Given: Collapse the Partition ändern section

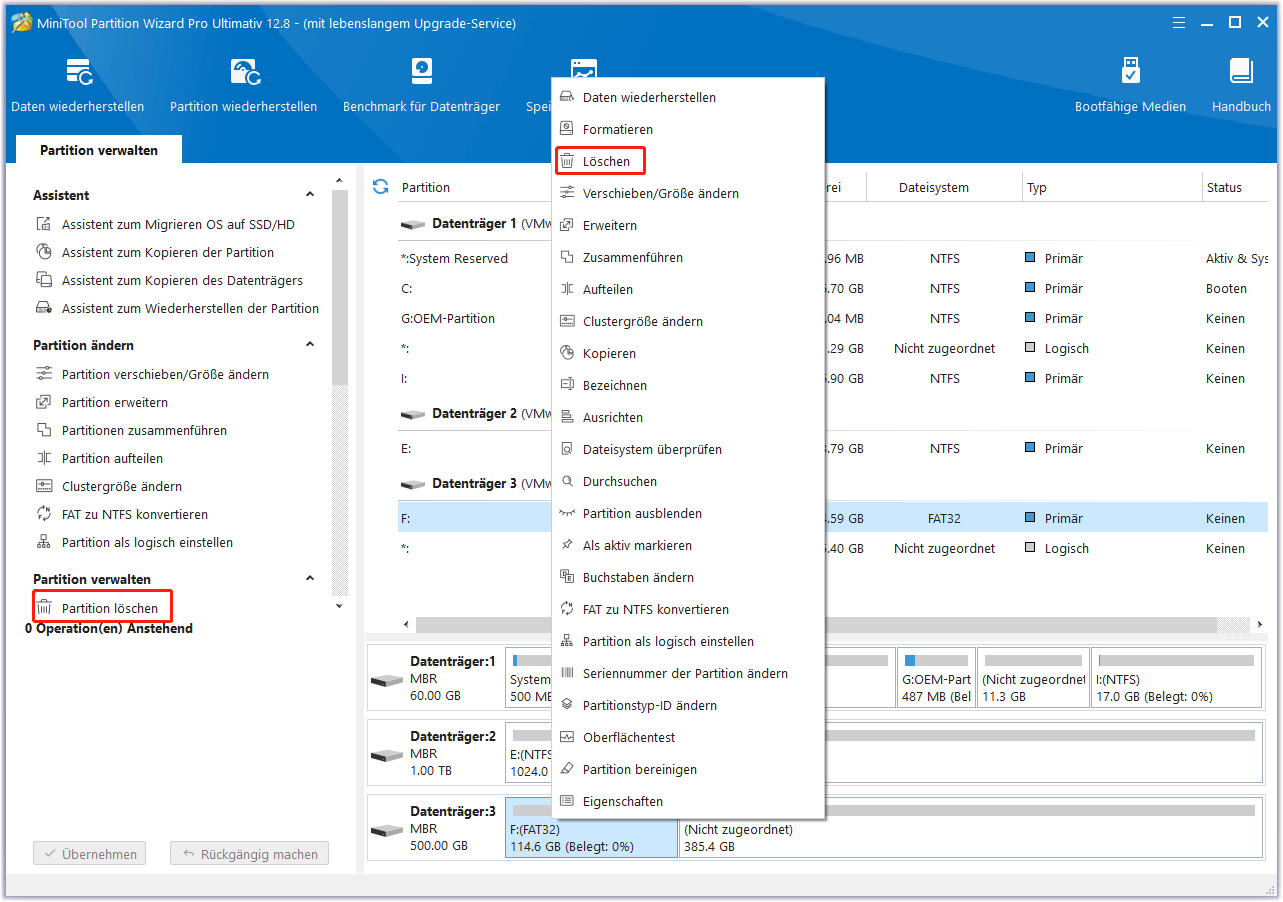Looking at the screenshot, I should pyautogui.click(x=310, y=345).
